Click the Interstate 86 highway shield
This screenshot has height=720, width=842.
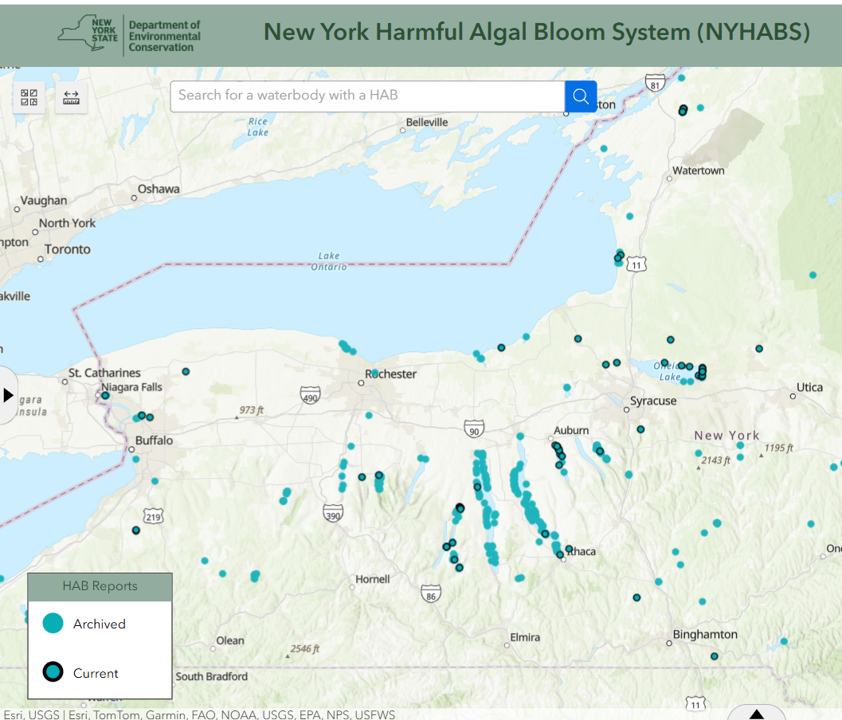tap(431, 593)
